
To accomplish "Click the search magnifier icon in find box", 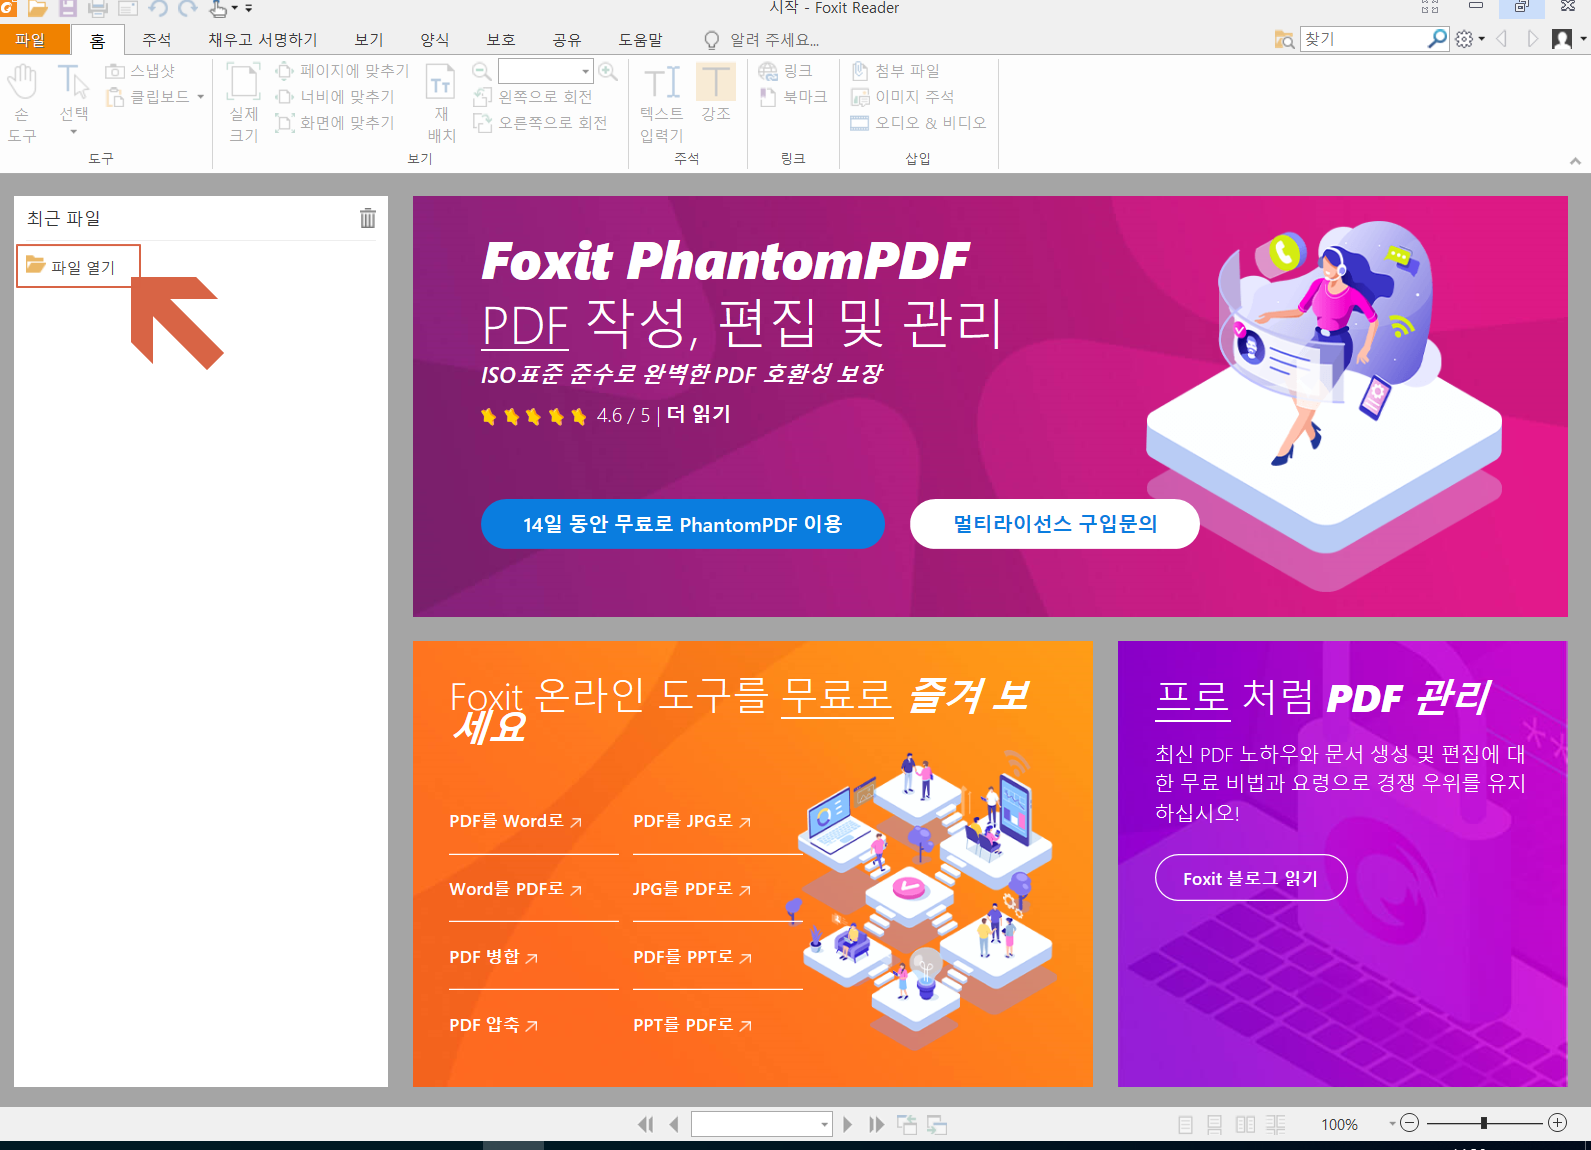I will [x=1437, y=39].
